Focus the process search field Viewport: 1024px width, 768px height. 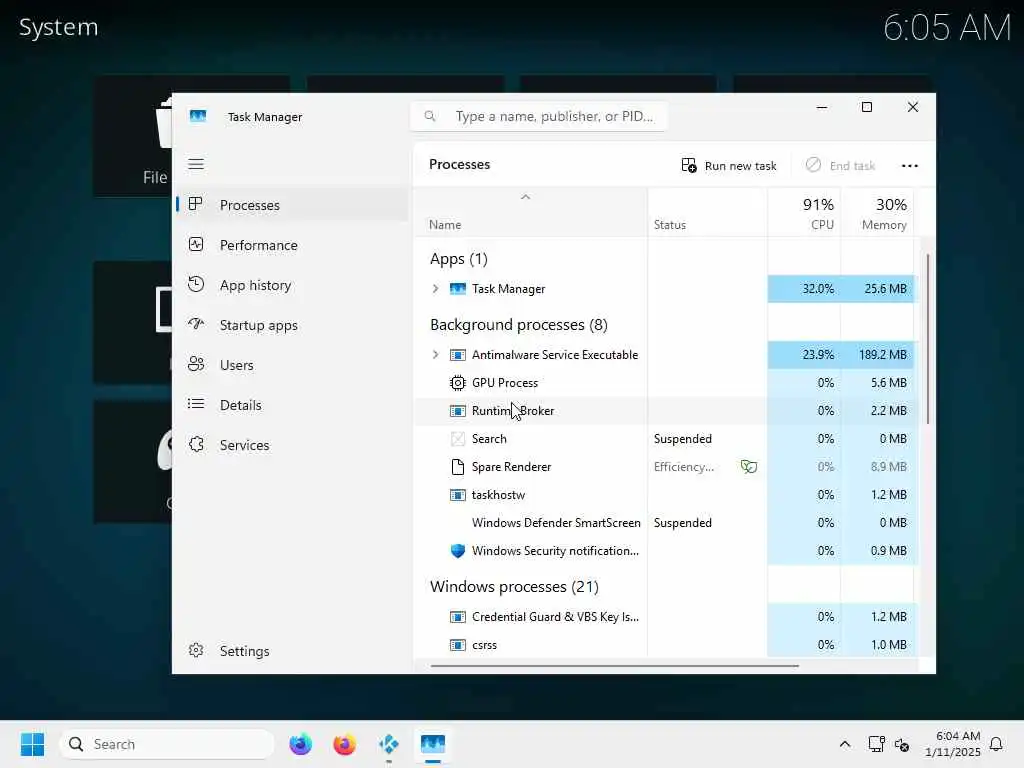539,116
